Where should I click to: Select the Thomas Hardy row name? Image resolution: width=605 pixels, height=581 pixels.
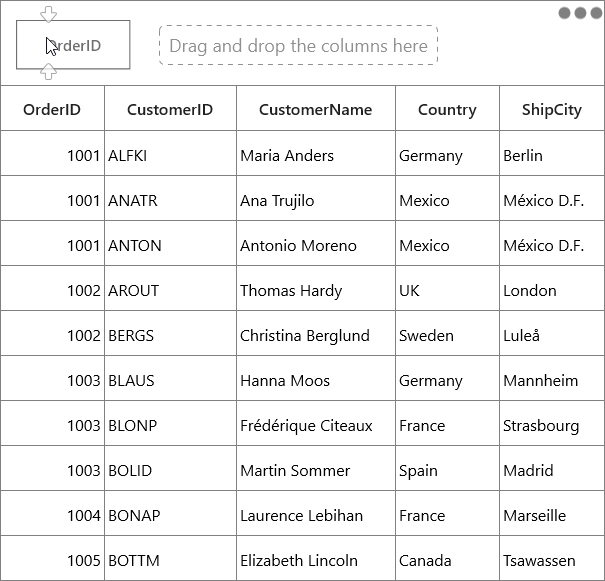291,290
